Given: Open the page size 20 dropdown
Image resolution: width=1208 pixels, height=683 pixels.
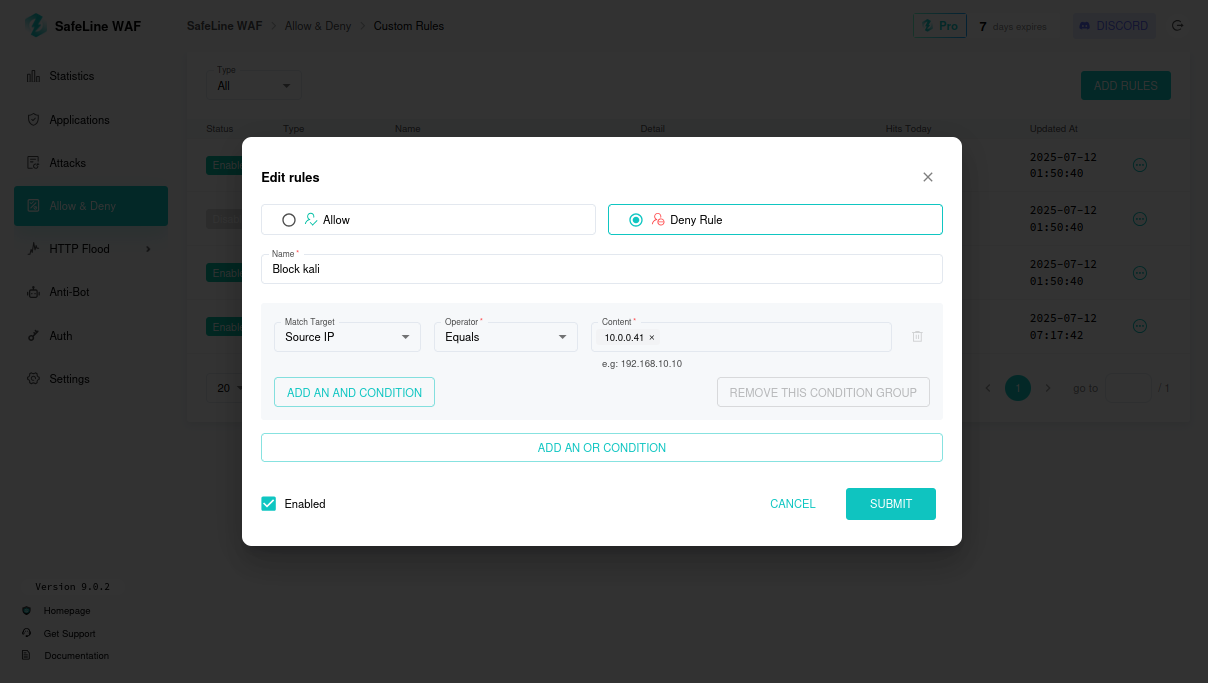Looking at the screenshot, I should [x=228, y=388].
